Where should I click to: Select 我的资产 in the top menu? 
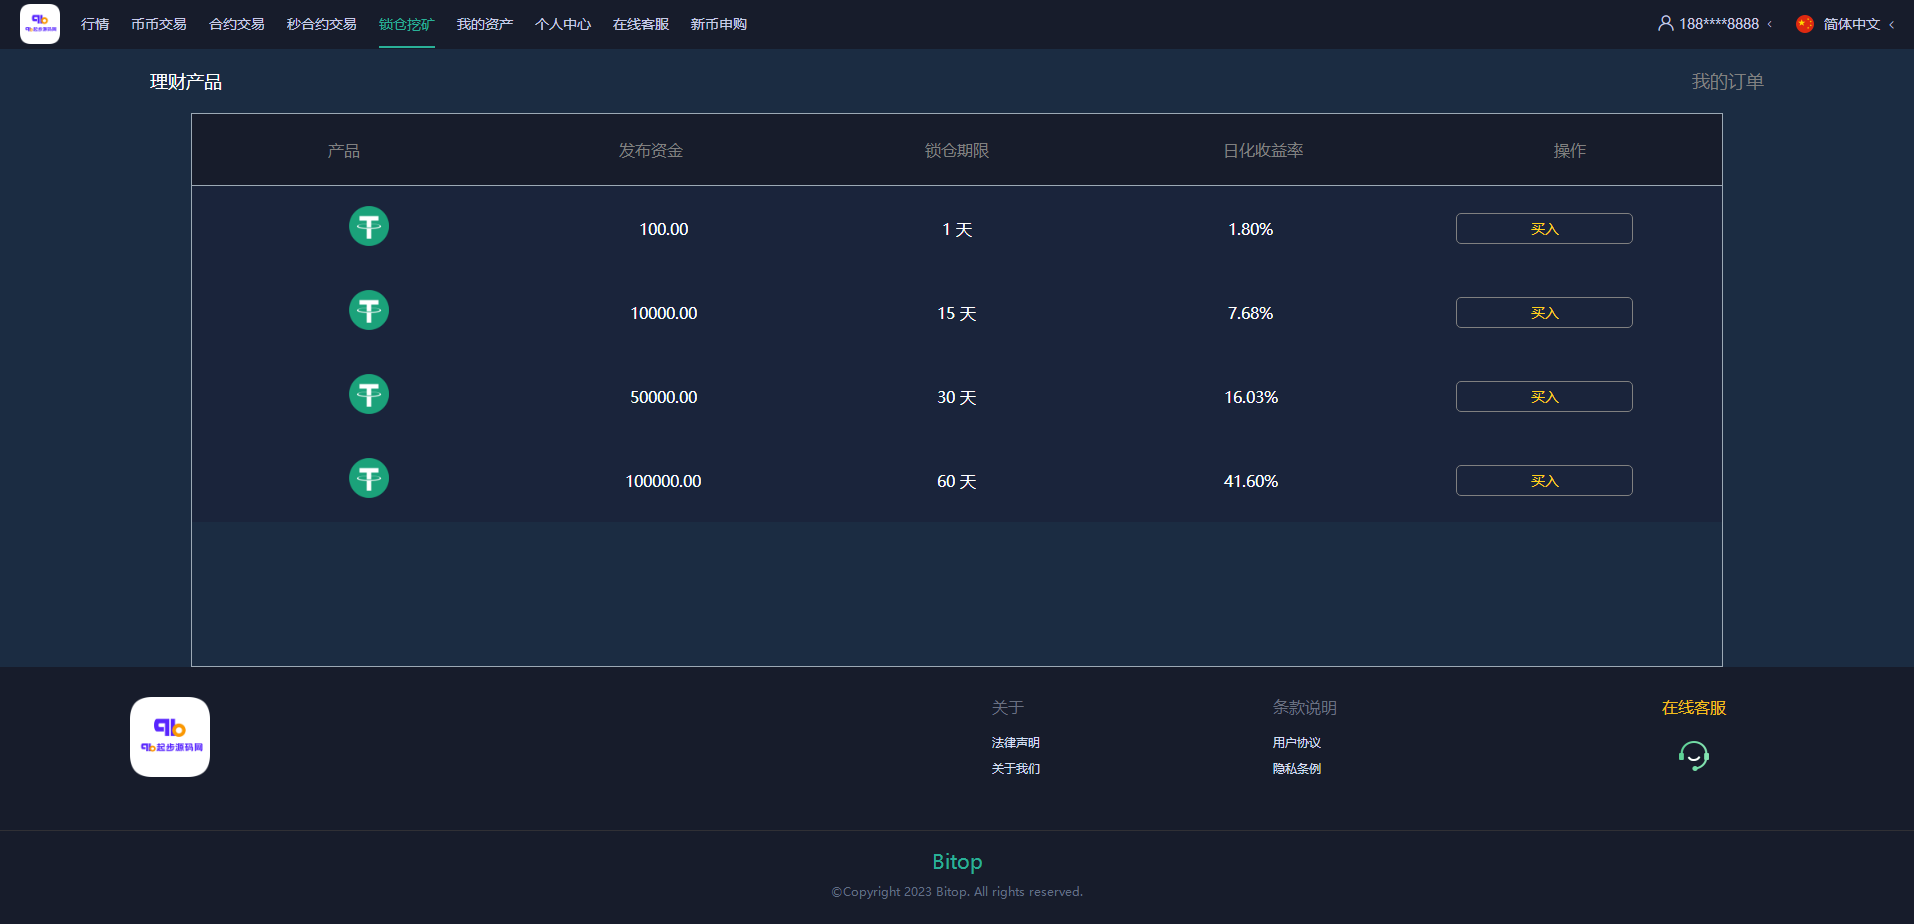point(484,24)
